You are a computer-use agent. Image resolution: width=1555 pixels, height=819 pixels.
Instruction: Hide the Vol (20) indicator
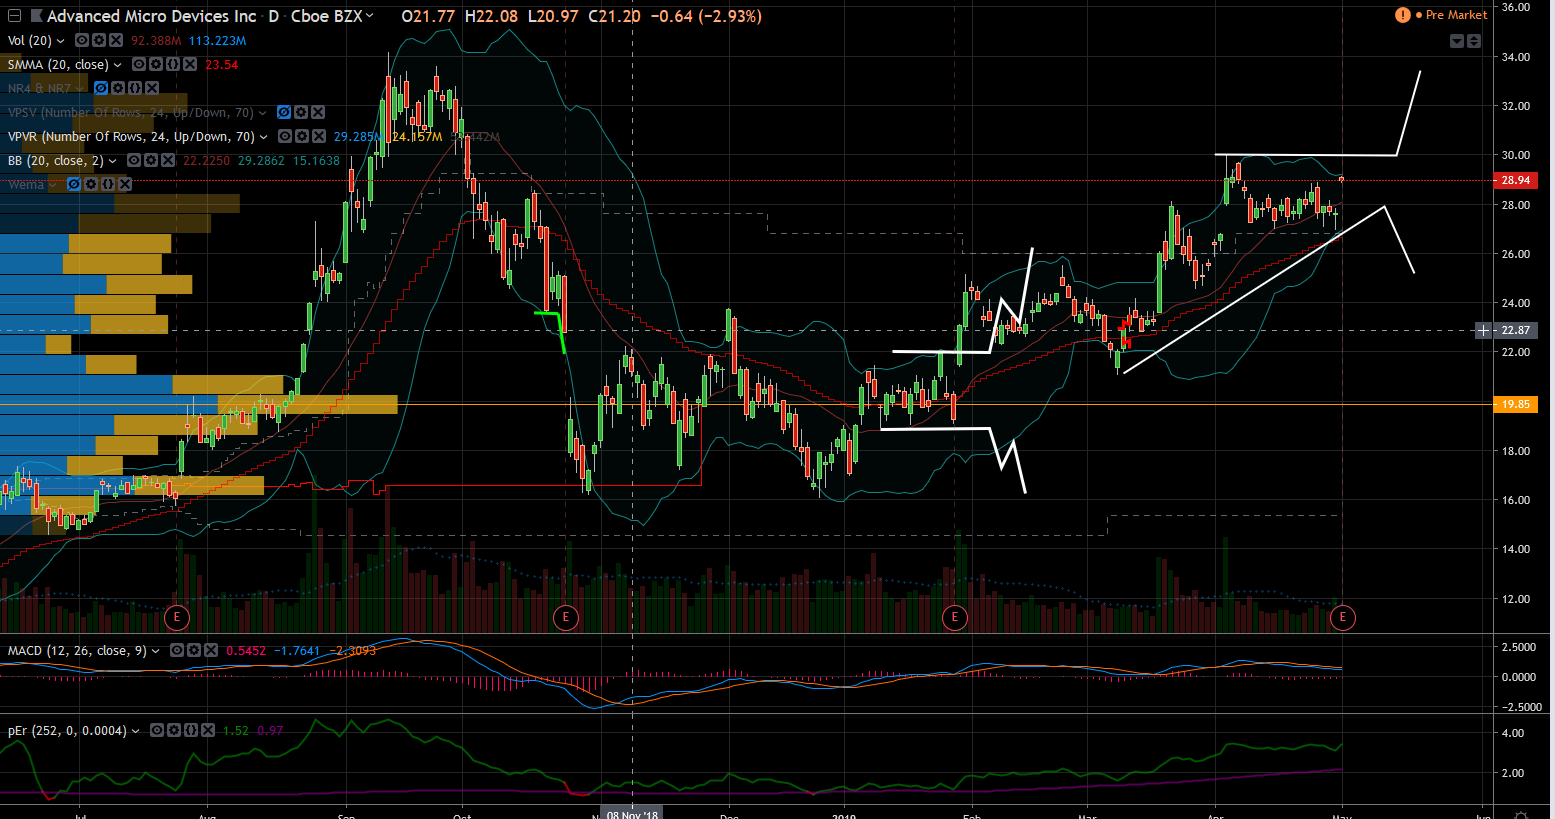coord(82,41)
